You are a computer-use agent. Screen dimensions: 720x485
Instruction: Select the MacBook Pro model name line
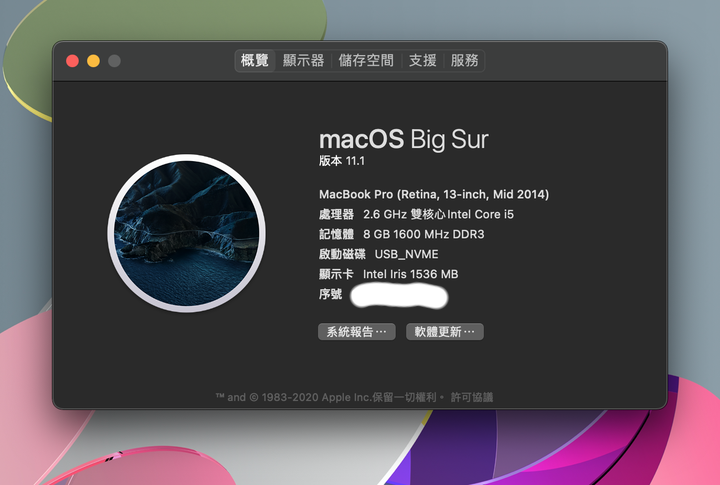coord(434,194)
